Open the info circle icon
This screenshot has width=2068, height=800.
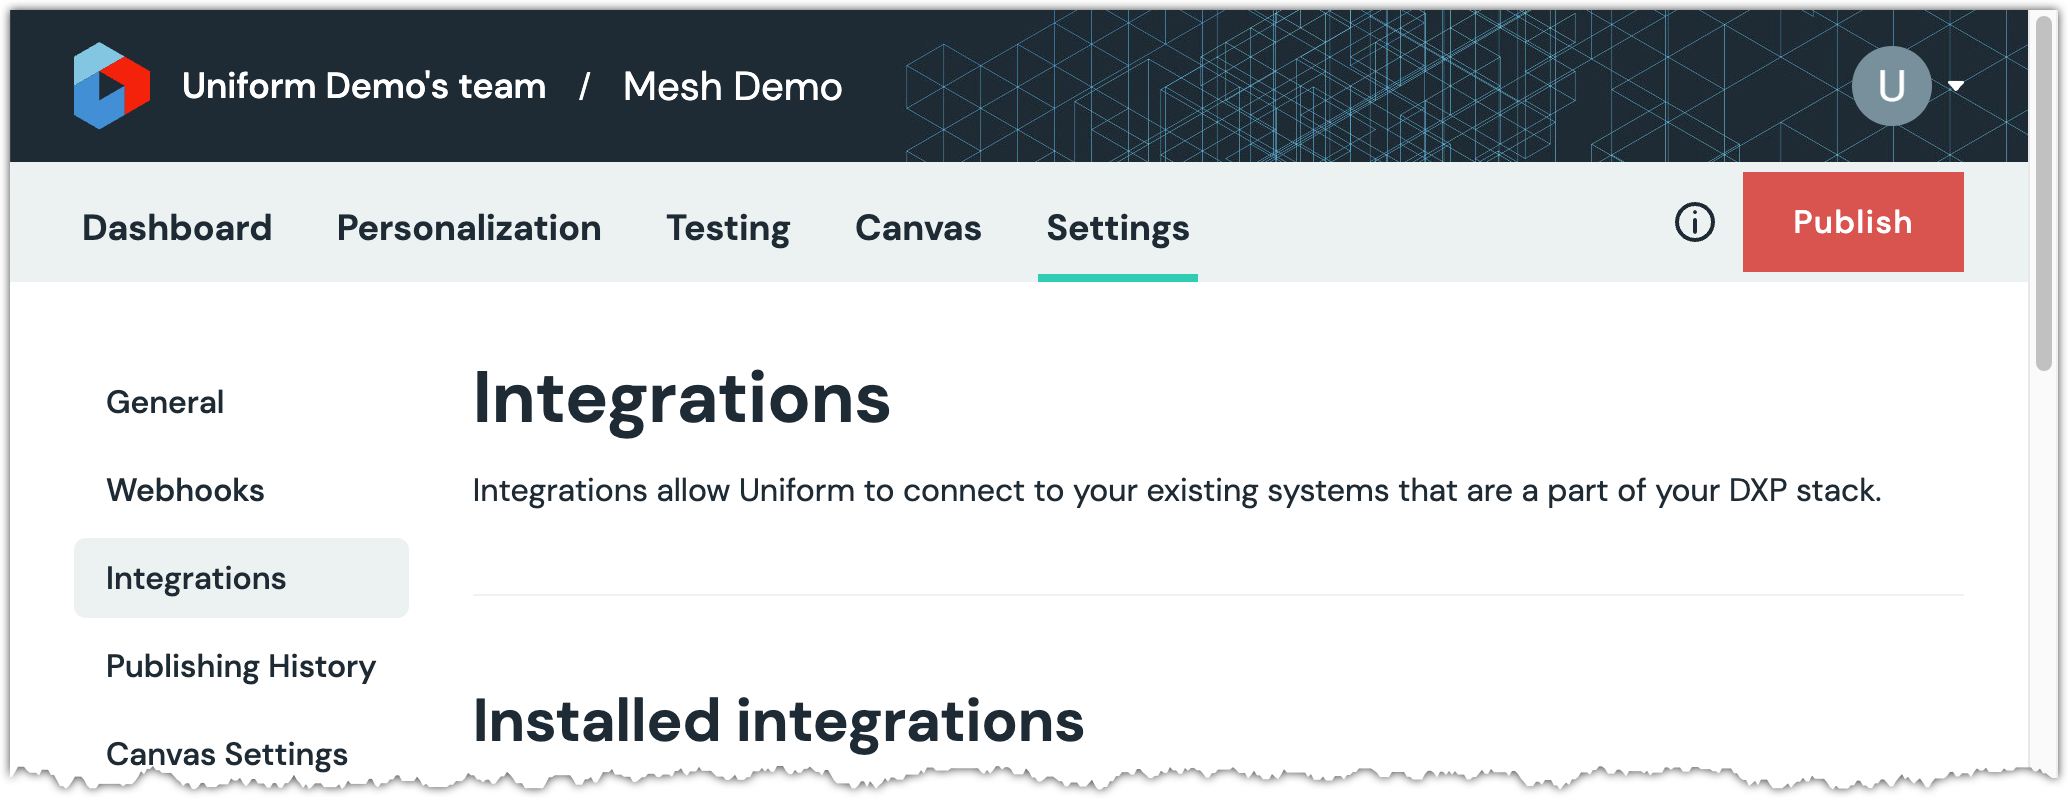pos(1694,222)
